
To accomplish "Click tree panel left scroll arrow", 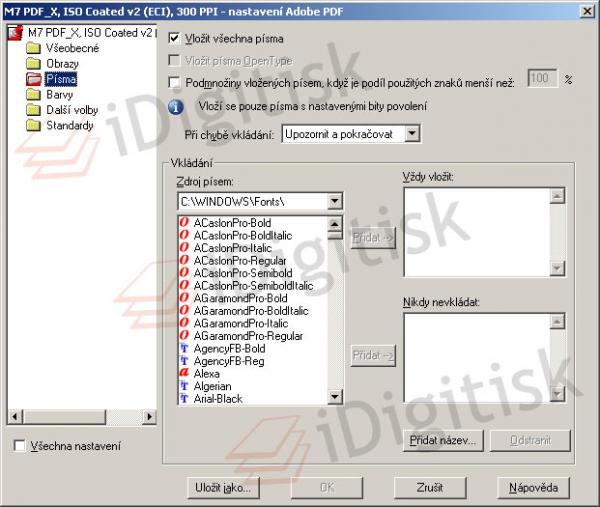I will 15,416.
